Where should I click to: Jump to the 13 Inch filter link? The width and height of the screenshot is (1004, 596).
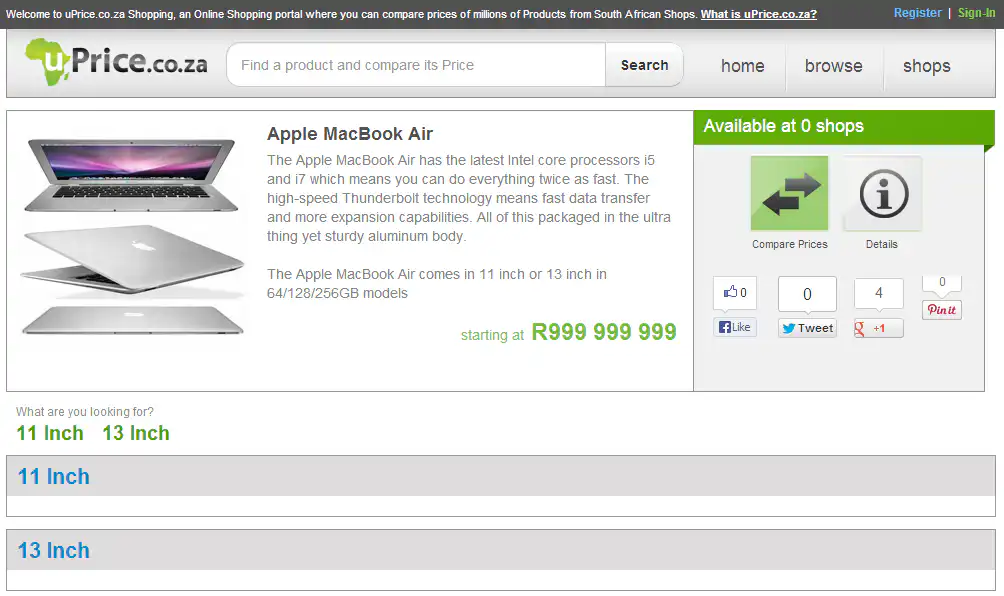click(136, 433)
